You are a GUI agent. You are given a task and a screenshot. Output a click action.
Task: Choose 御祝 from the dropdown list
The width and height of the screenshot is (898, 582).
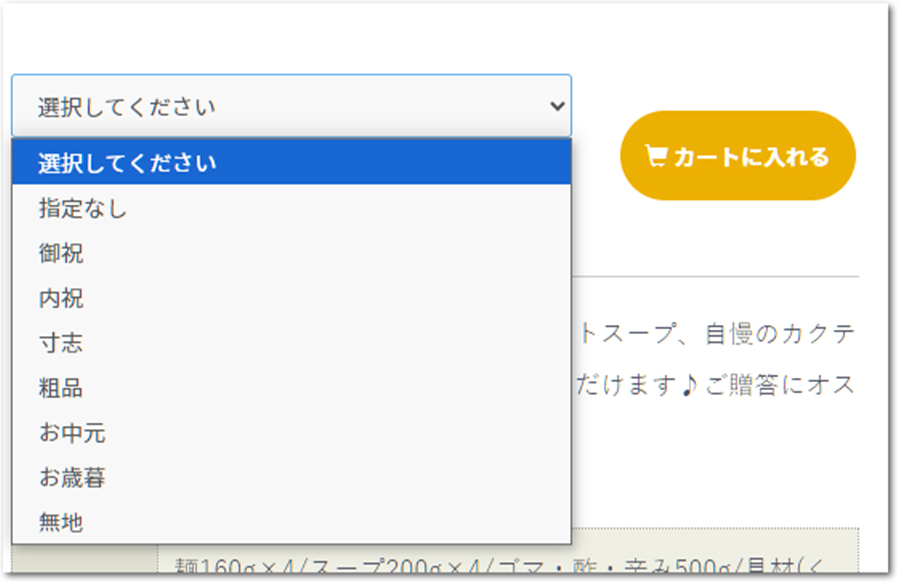click(x=290, y=254)
